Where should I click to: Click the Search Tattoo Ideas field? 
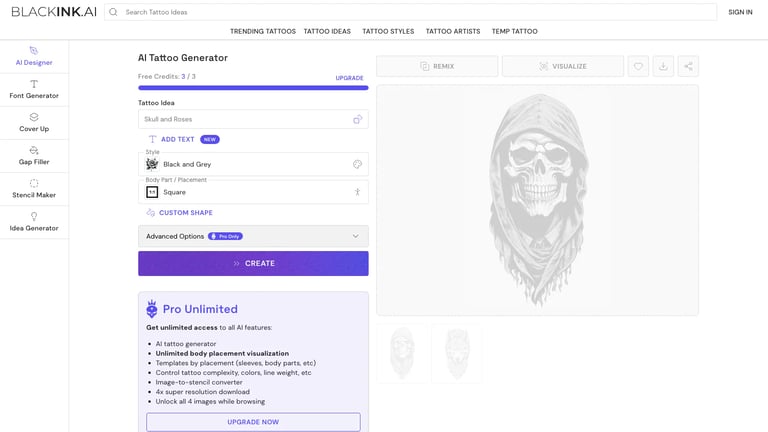(x=410, y=12)
